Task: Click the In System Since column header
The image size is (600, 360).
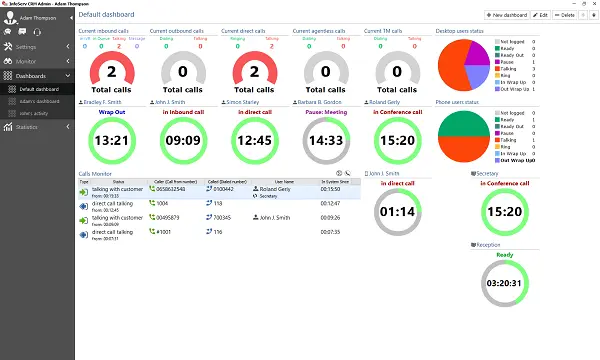Action: 335,182
